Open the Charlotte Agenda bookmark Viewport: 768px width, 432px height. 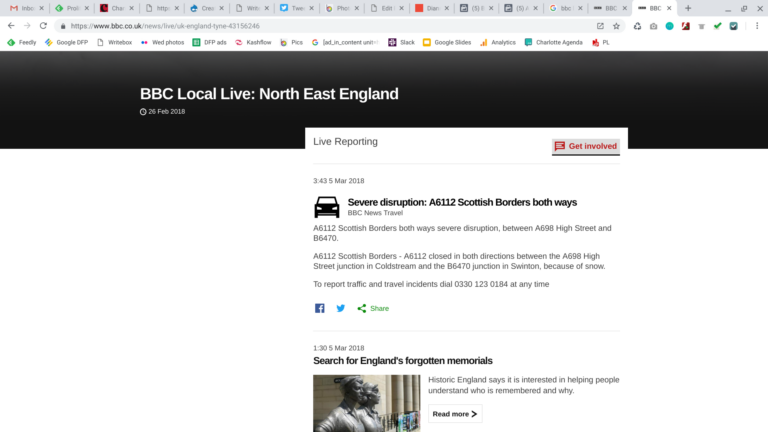click(553, 43)
